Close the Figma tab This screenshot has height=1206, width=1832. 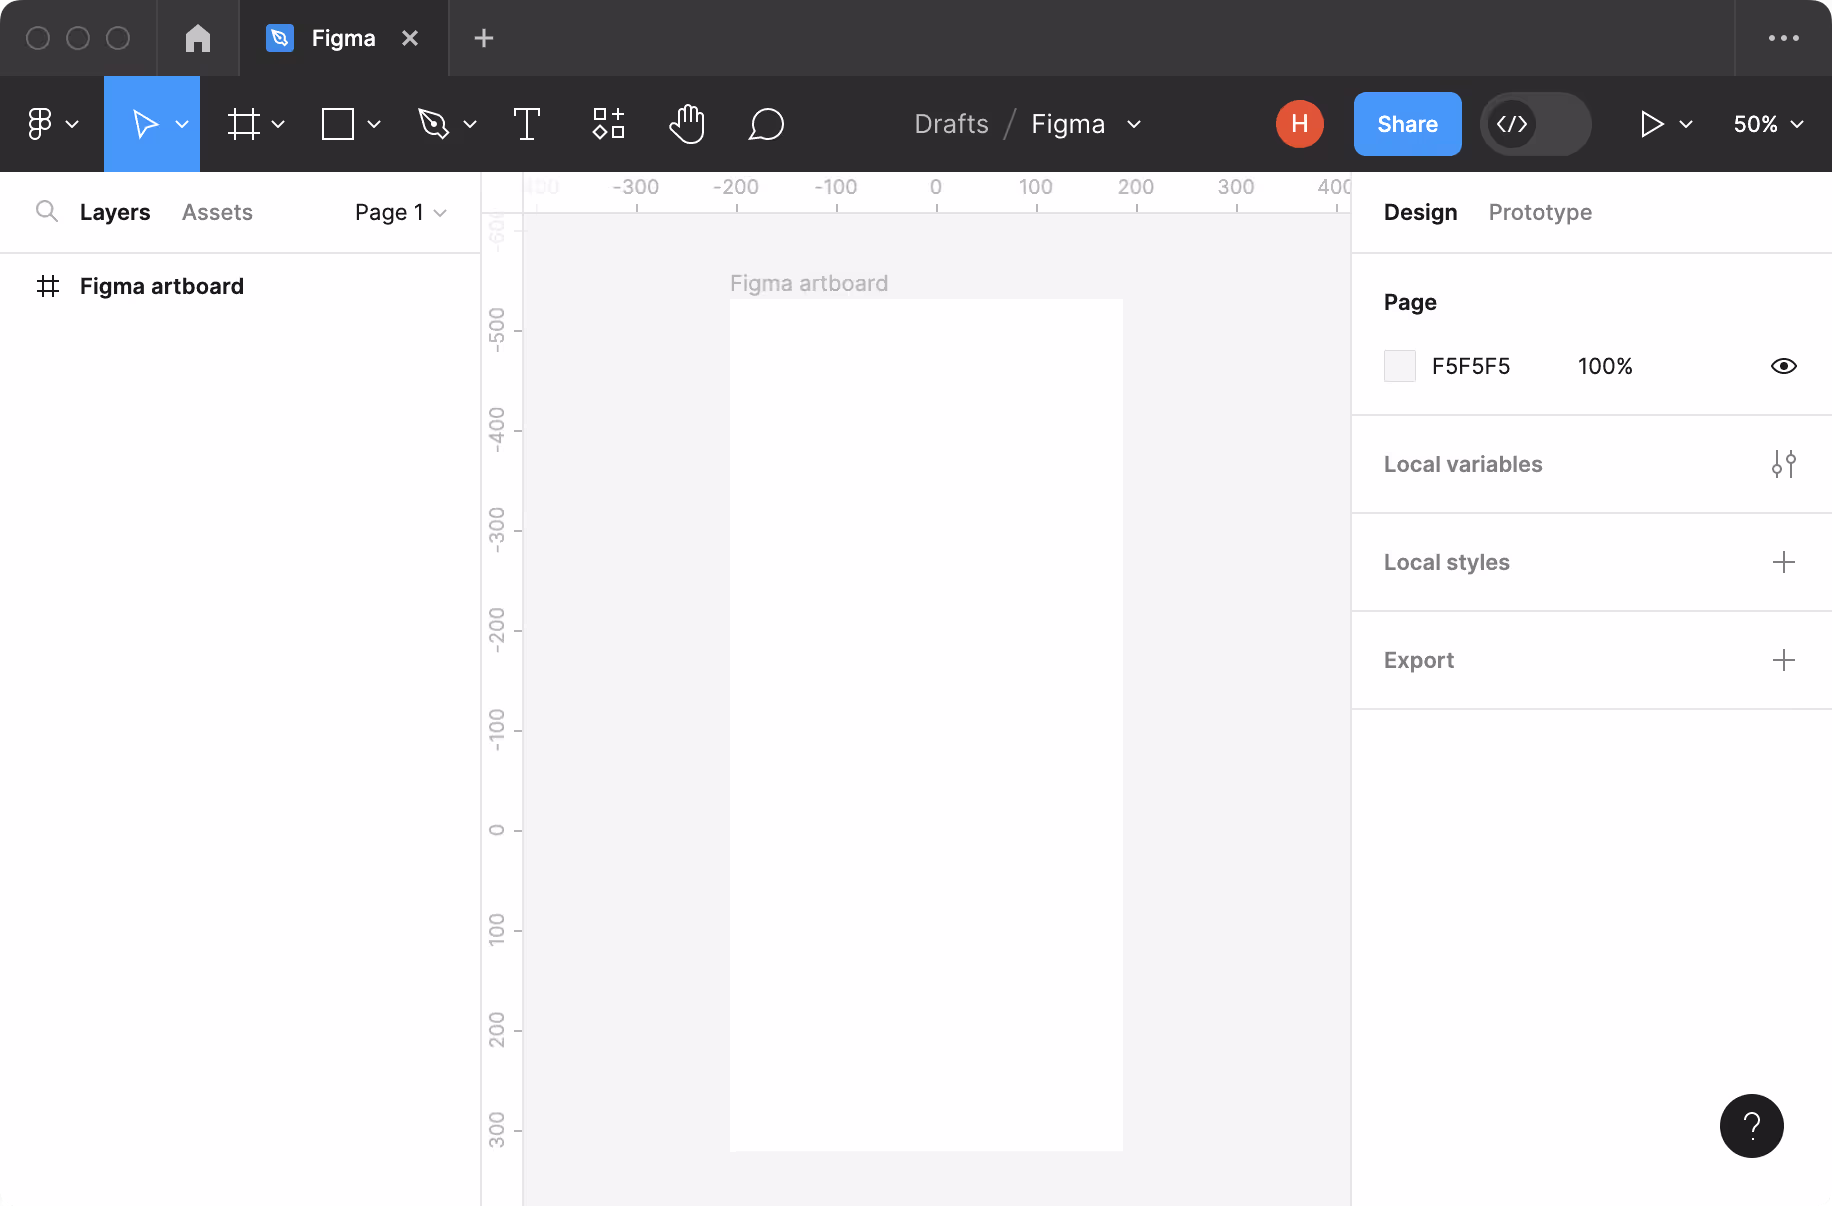(410, 38)
